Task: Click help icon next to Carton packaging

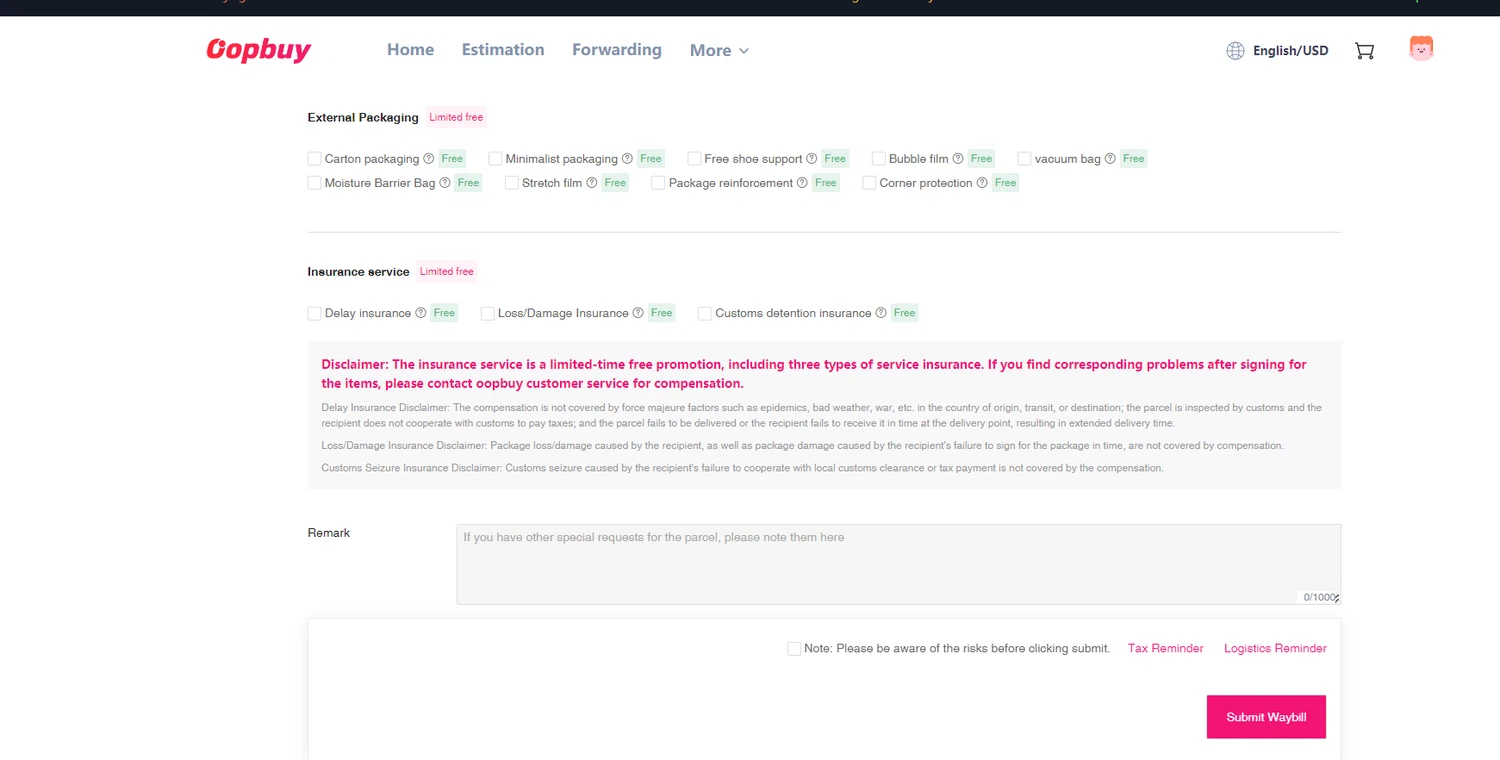Action: point(428,158)
